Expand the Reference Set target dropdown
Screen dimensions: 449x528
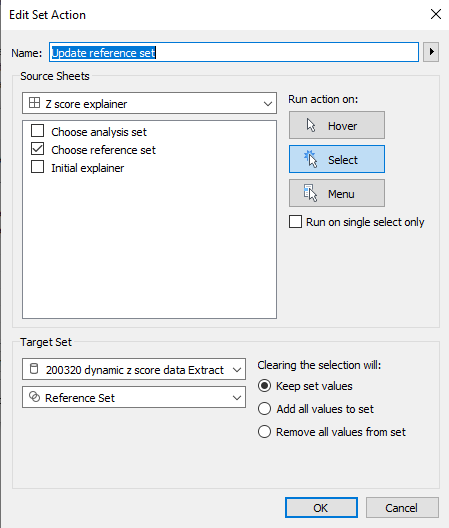coord(134,397)
